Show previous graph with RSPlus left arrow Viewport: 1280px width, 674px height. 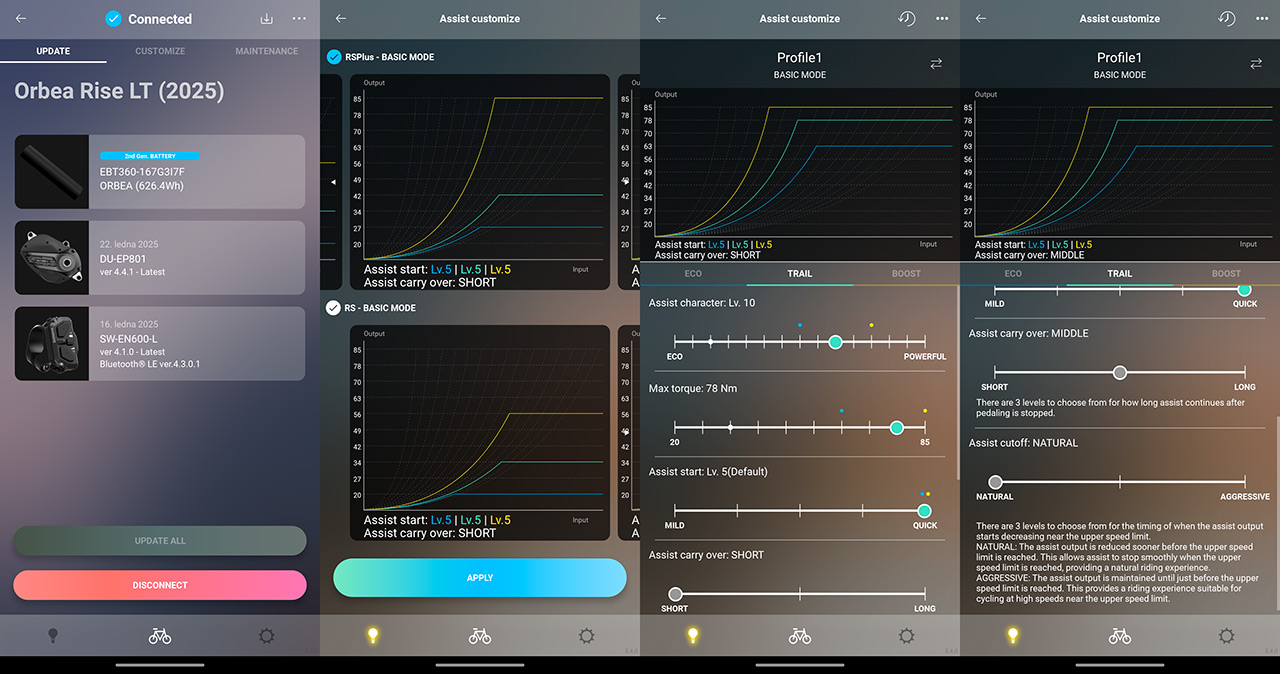pyautogui.click(x=334, y=182)
